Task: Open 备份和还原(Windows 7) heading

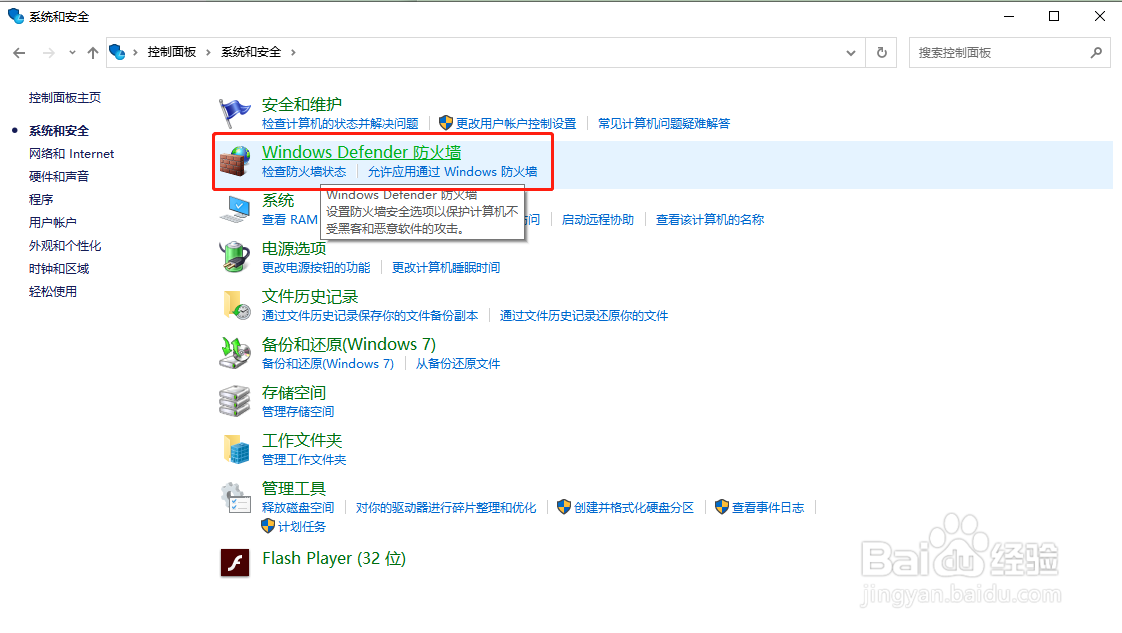Action: click(x=348, y=344)
